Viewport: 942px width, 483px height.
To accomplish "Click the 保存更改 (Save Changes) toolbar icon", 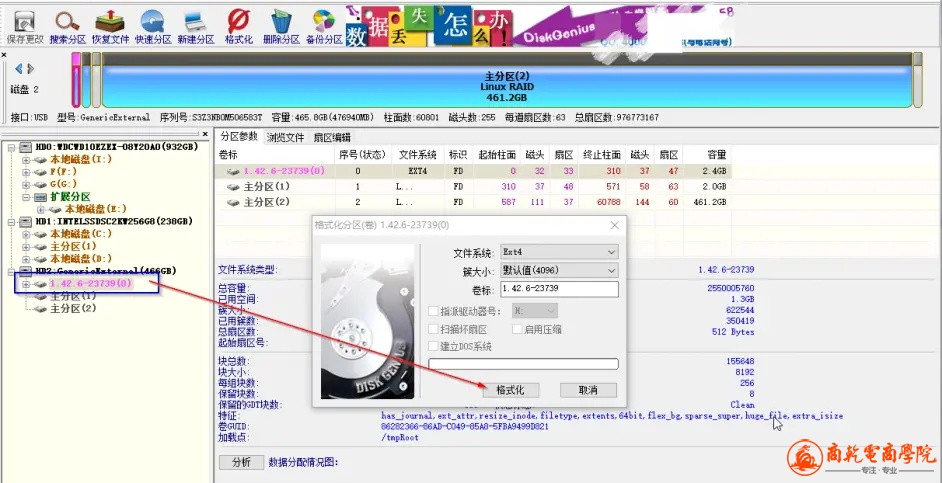I will tap(22, 25).
